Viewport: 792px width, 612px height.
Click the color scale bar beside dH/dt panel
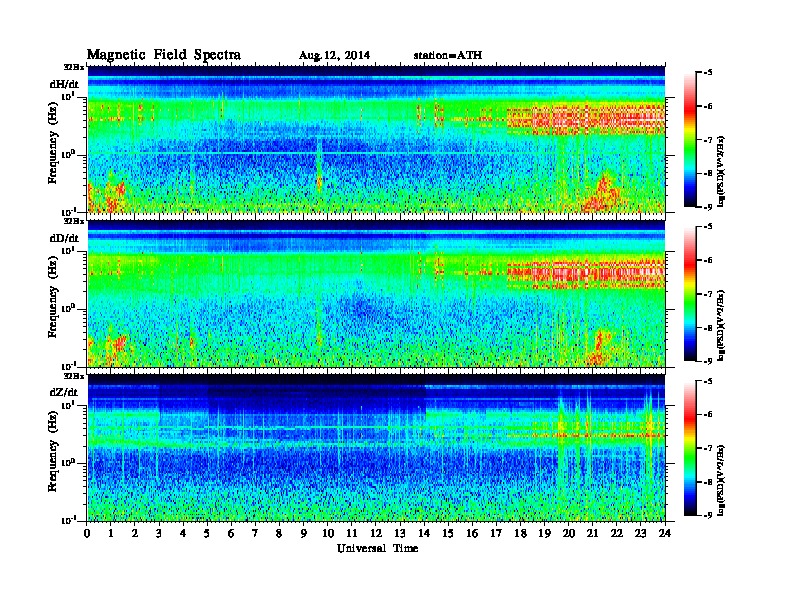[x=689, y=140]
